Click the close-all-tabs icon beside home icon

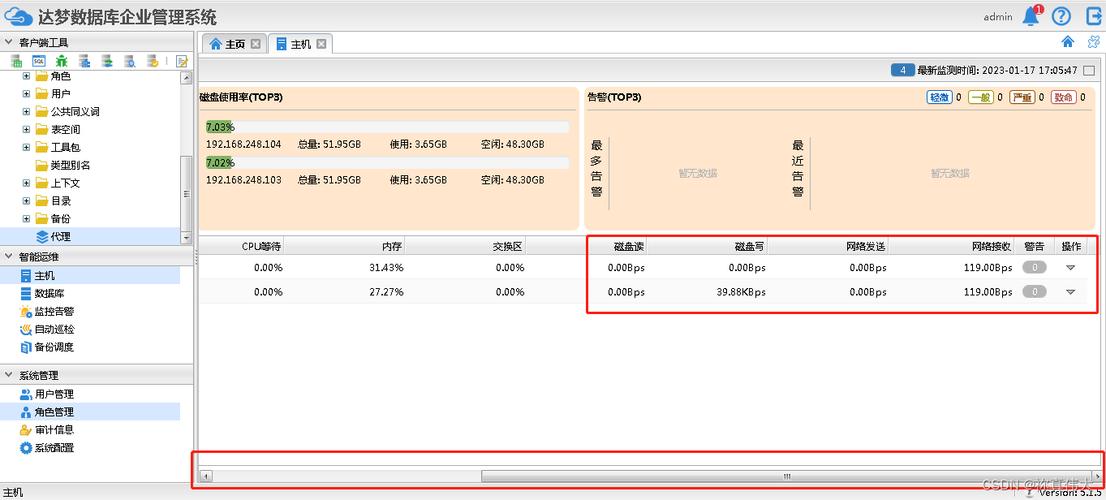tap(1093, 42)
